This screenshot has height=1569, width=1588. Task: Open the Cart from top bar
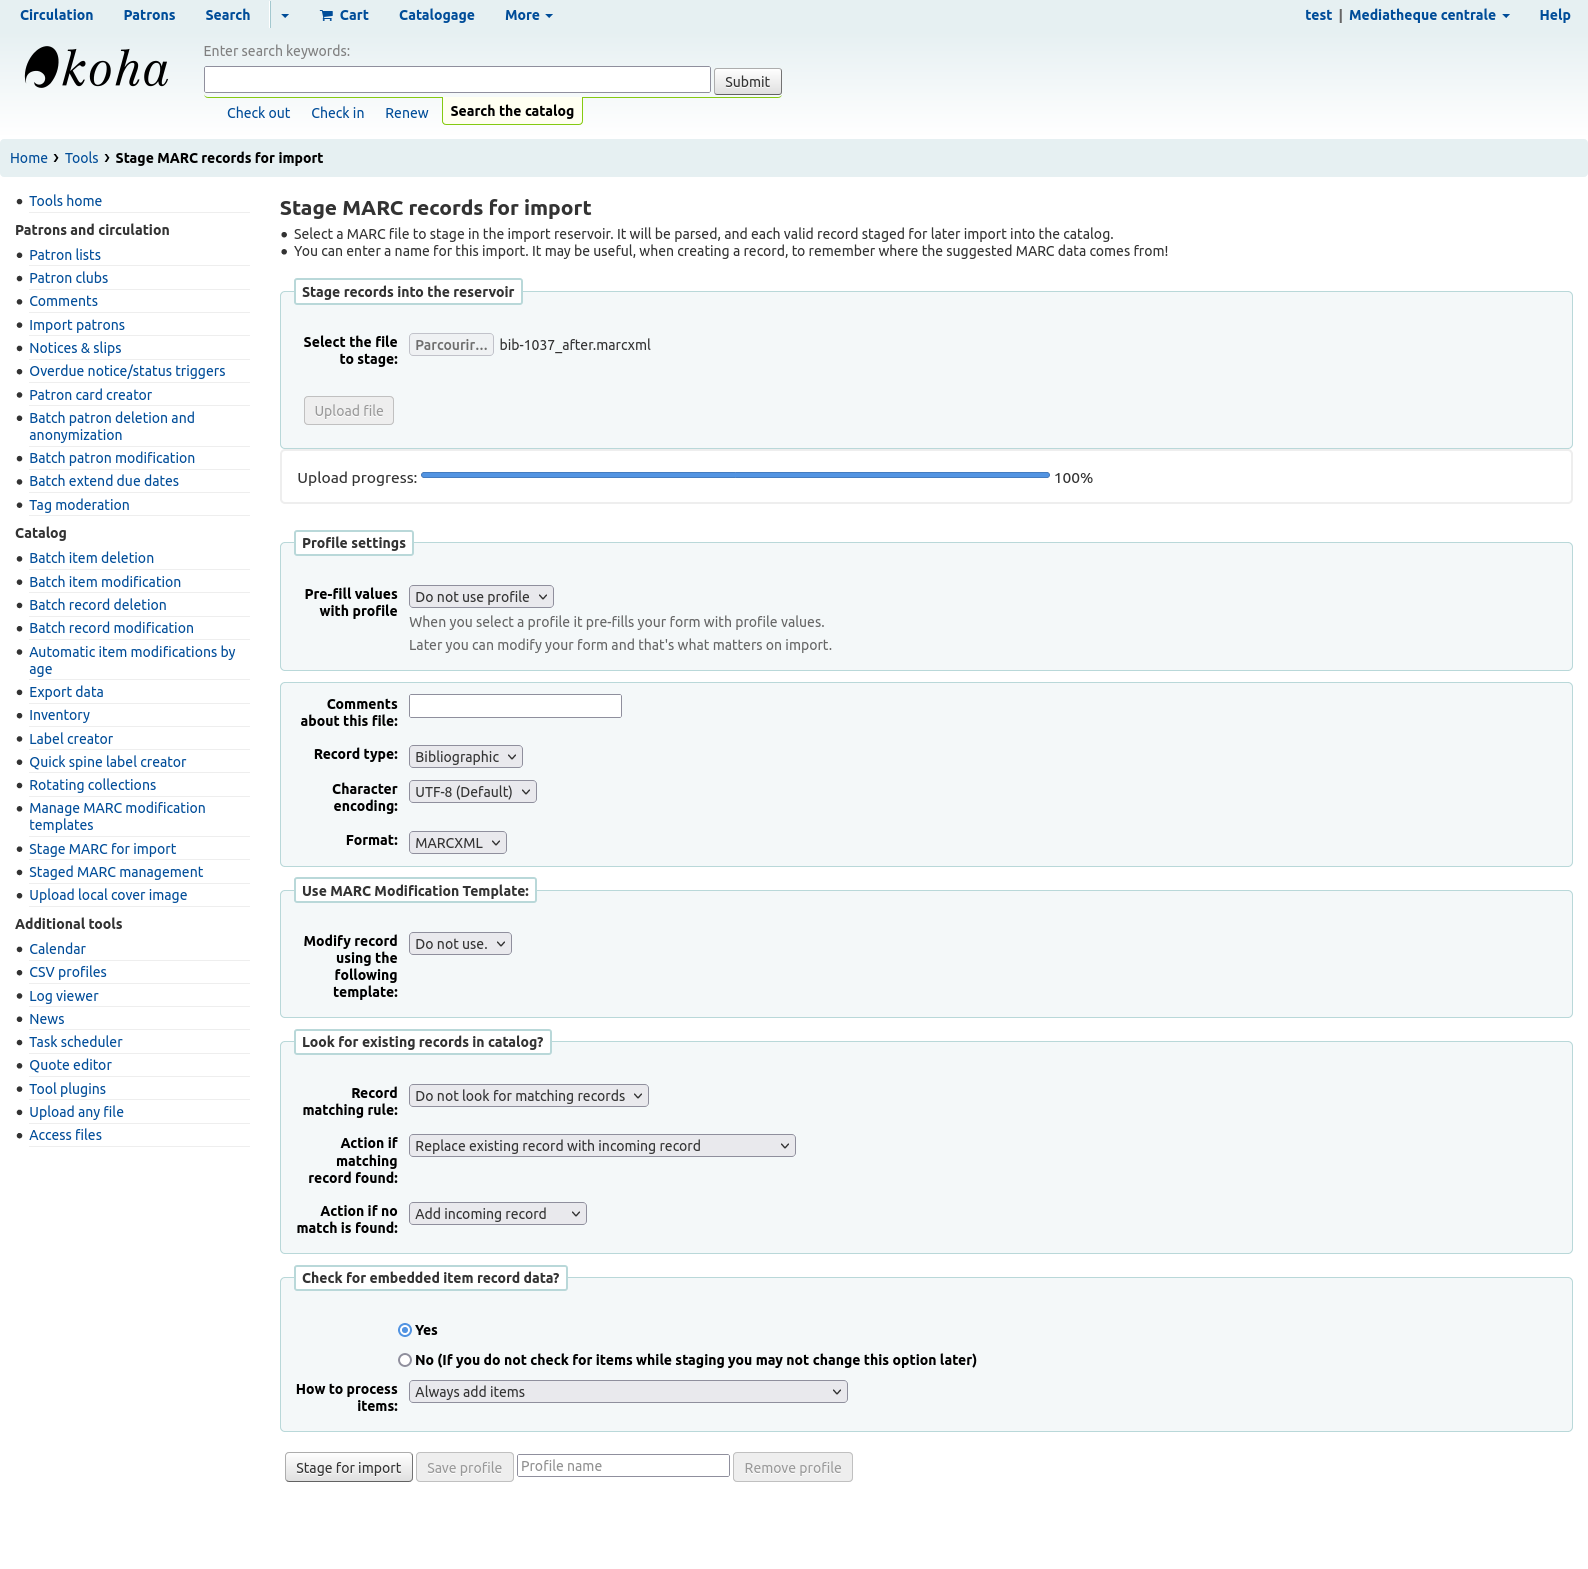(344, 15)
